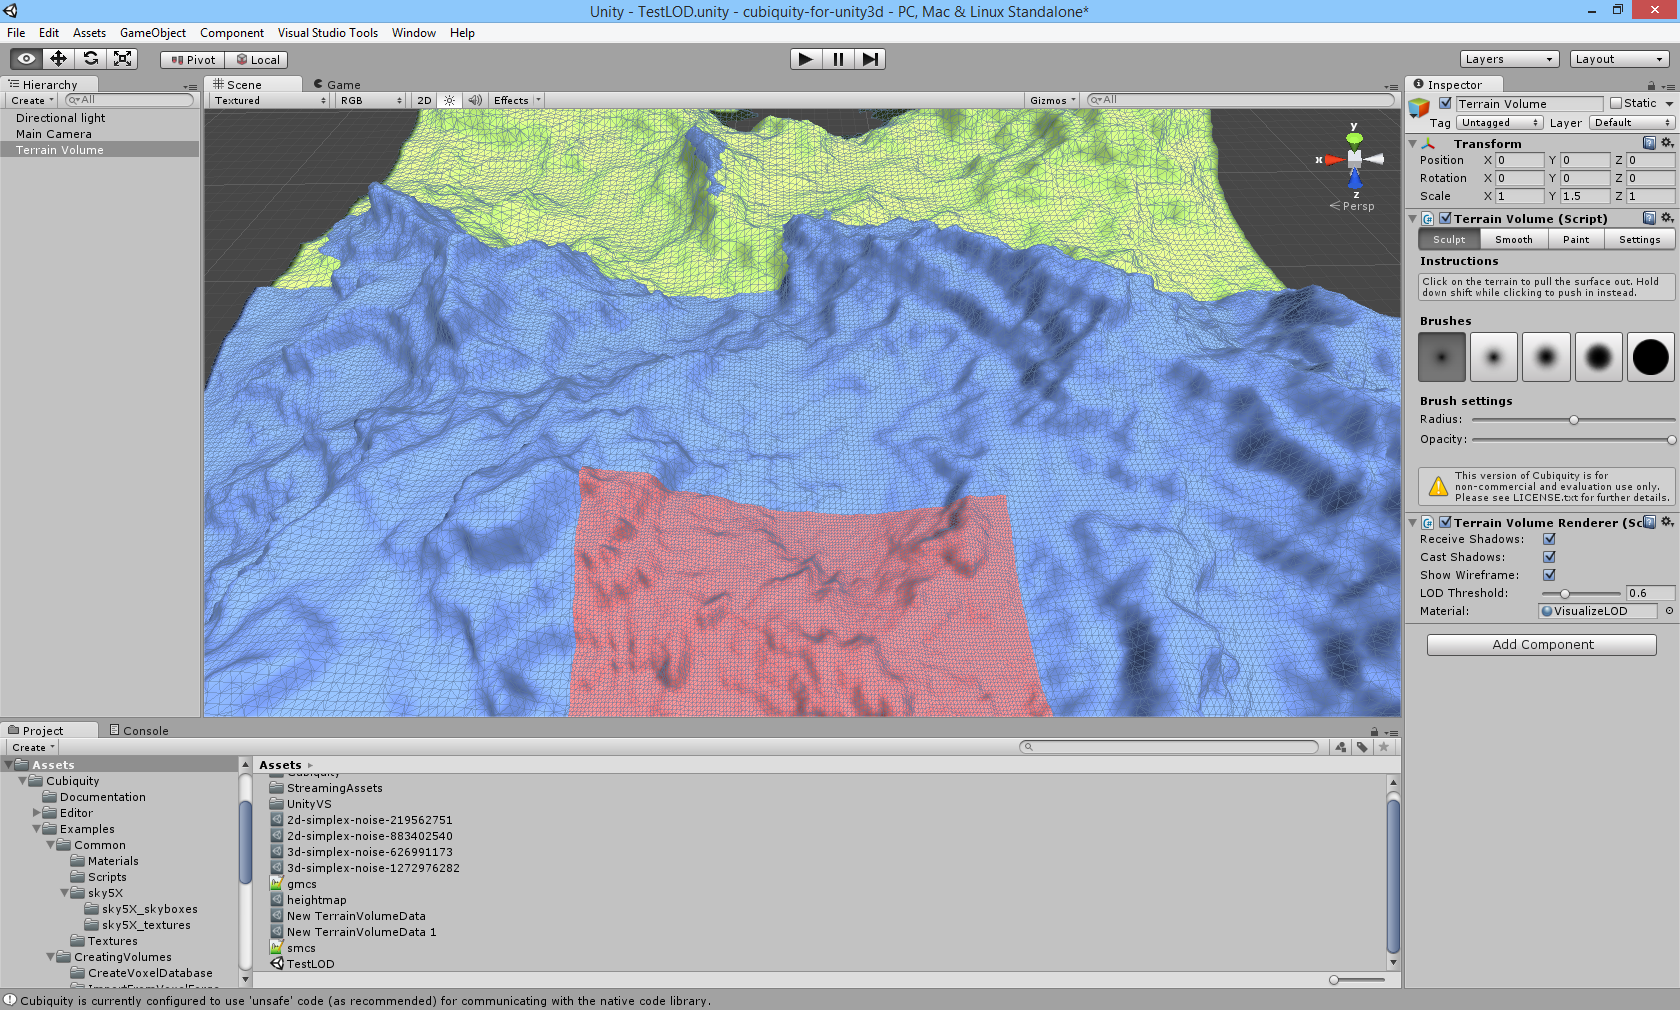Pause the game playback
This screenshot has width=1680, height=1010.
838,59
